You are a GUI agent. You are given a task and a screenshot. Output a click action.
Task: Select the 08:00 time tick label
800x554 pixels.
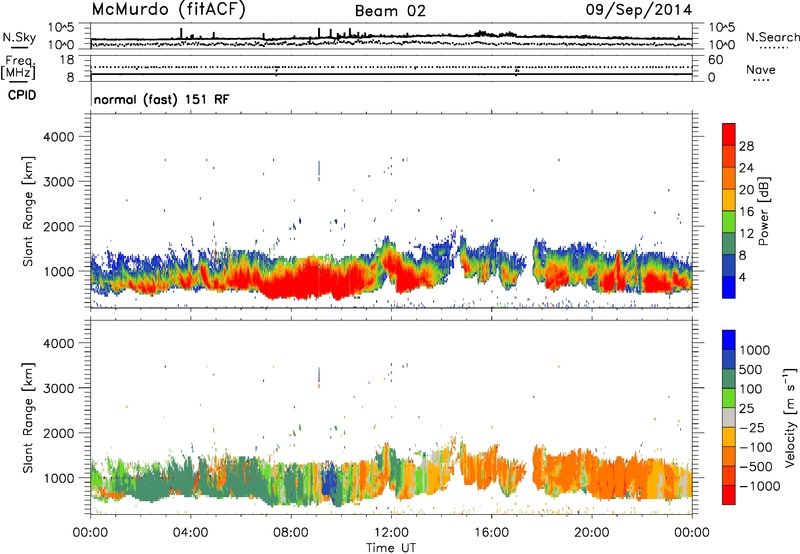coord(291,533)
